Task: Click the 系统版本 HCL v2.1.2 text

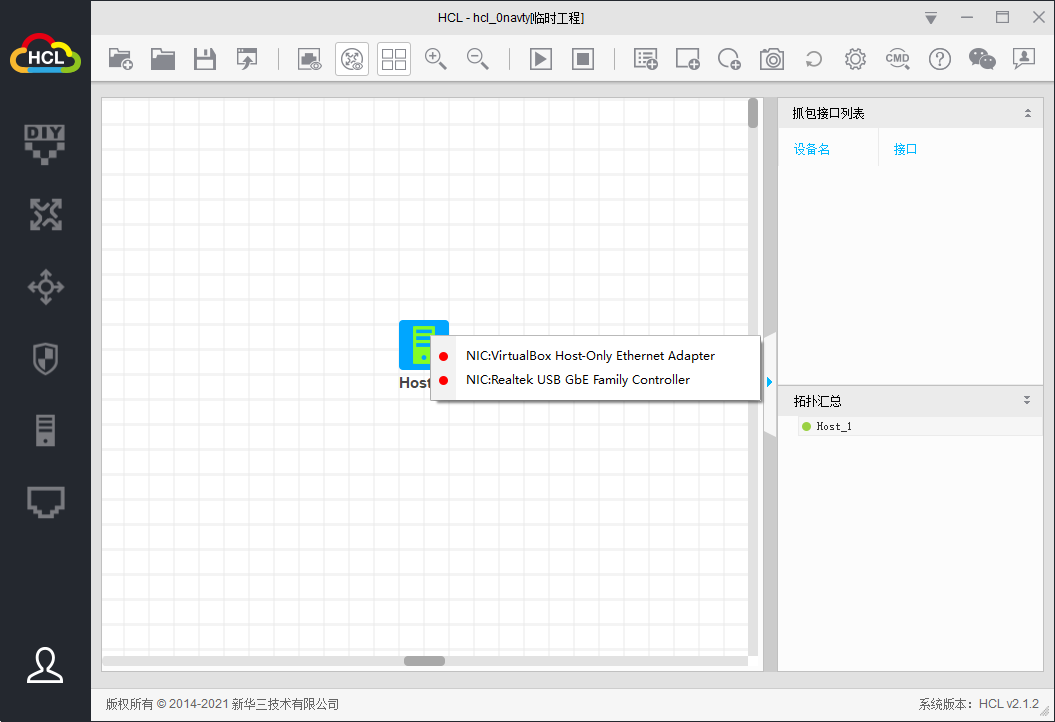Action: [x=978, y=704]
